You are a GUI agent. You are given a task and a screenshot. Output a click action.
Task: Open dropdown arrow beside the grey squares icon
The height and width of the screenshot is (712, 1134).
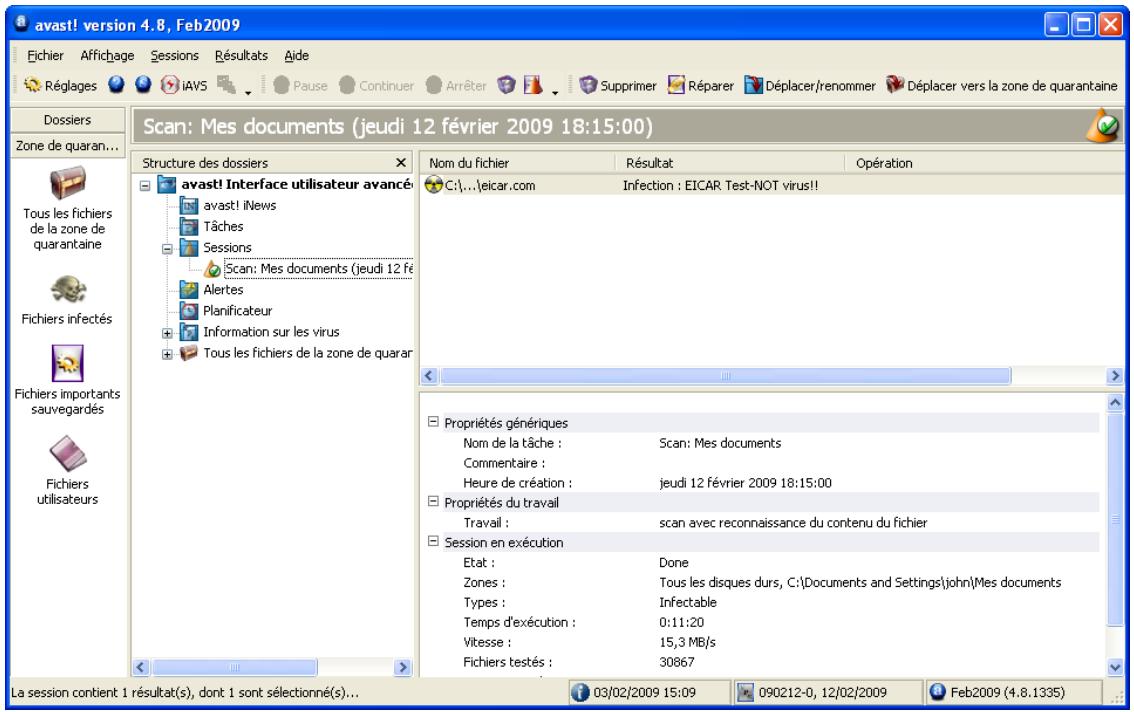click(248, 92)
